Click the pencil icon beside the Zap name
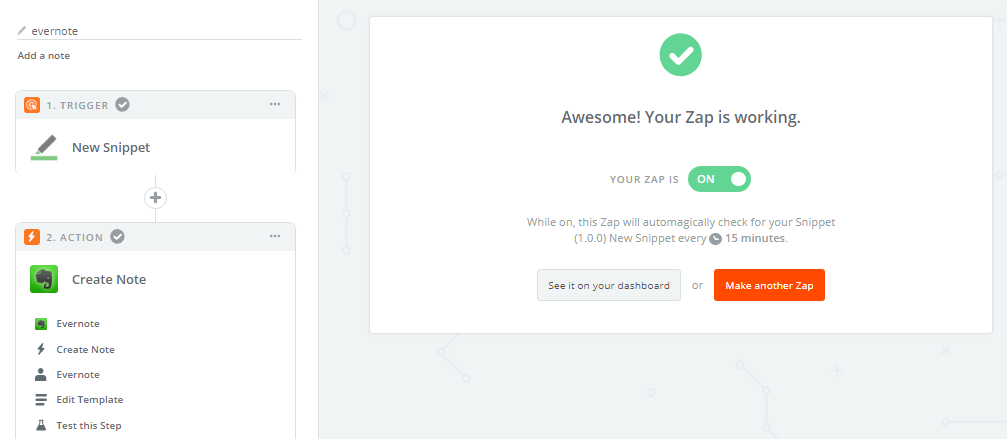The image size is (1007, 439). click(x=22, y=31)
